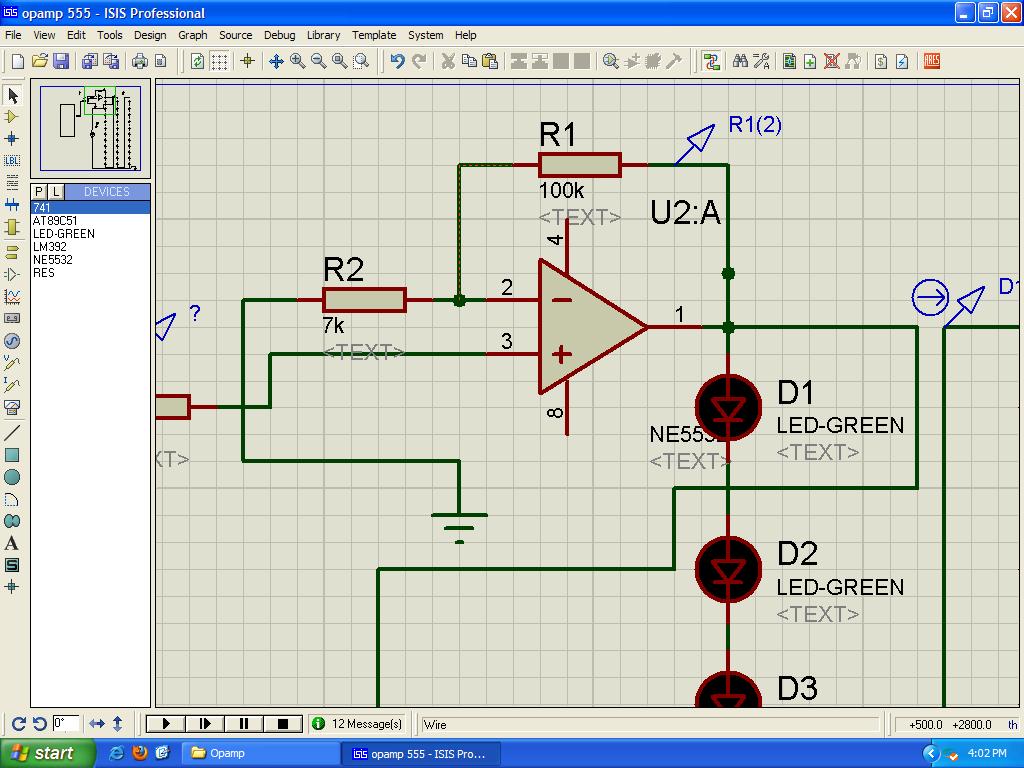Viewport: 1024px width, 768px height.
Task: Click the Undo arrow icon
Action: (x=397, y=61)
